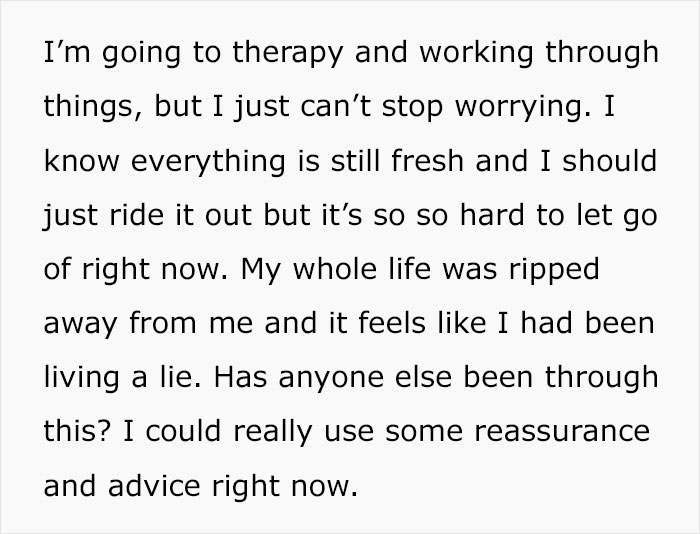Click the word "else" in the paragraph
700x534 pixels.
coord(414,377)
